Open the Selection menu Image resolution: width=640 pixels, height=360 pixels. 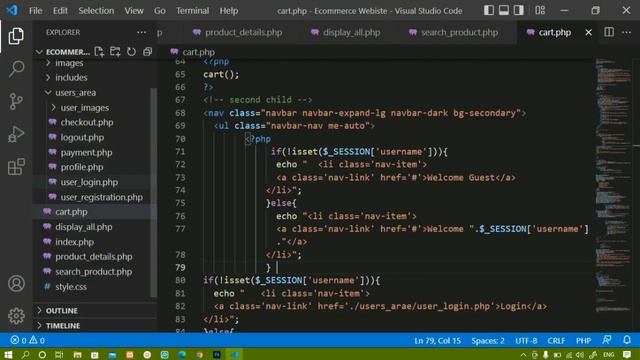point(96,11)
